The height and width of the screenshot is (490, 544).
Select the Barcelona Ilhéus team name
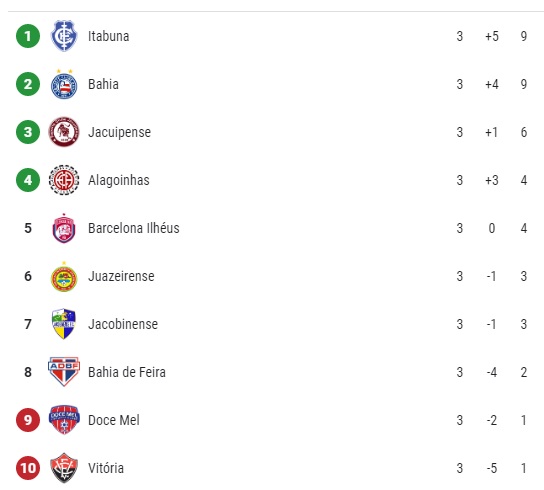(134, 228)
